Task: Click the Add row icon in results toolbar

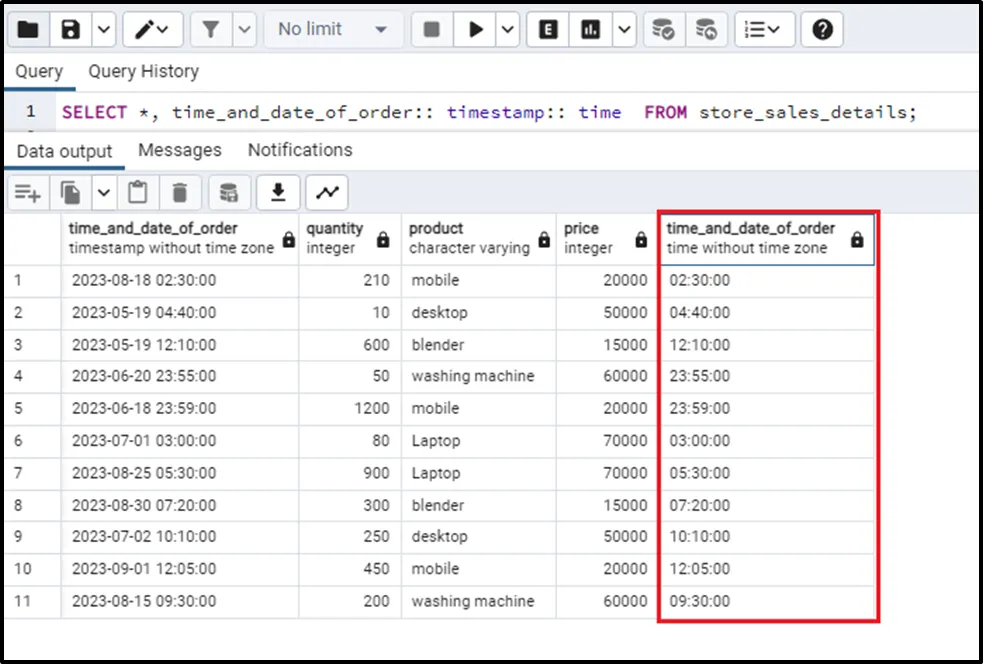Action: tap(28, 192)
